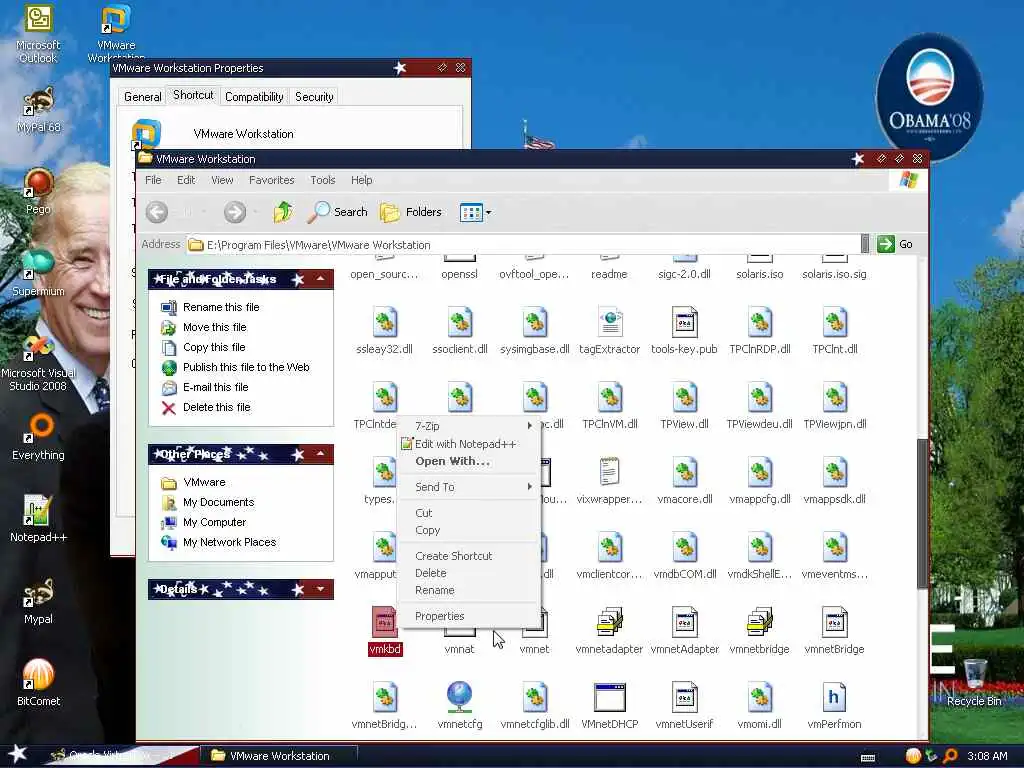The image size is (1024, 768).
Task: Select vmdbCOM.dll file
Action: tap(684, 556)
